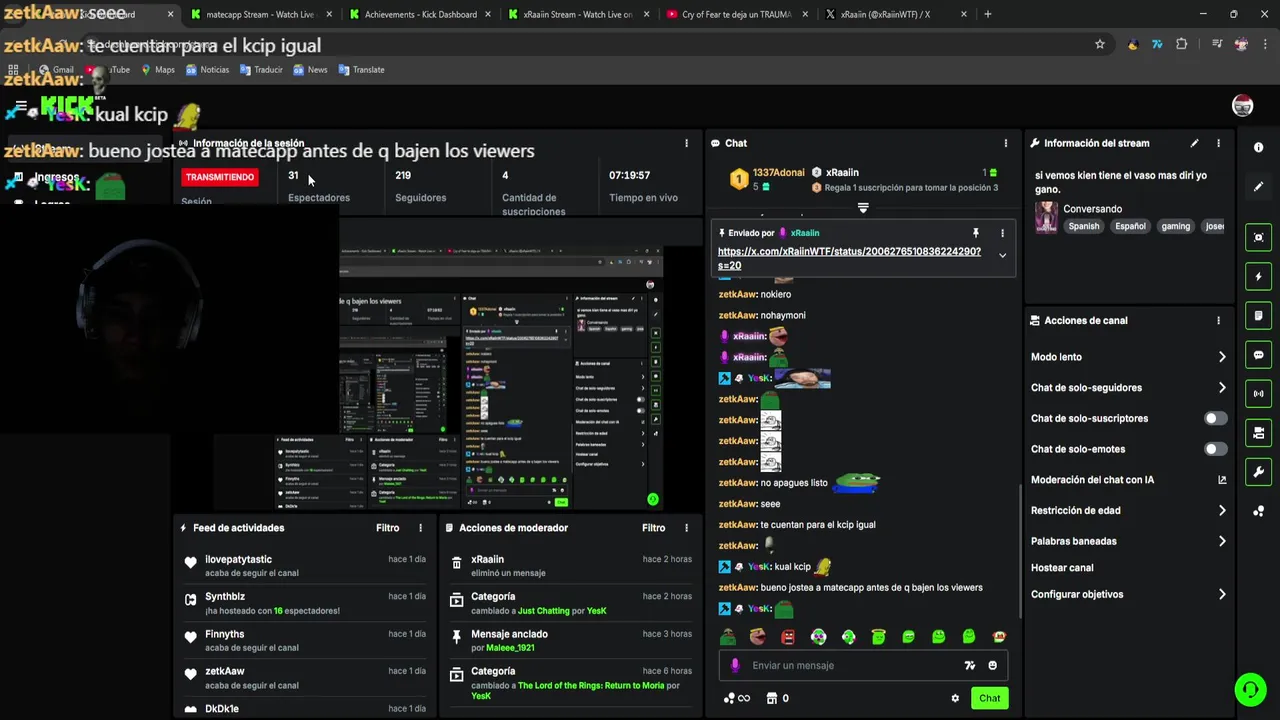Open a new browser tab
Viewport: 1280px width, 720px height.
[x=988, y=14]
